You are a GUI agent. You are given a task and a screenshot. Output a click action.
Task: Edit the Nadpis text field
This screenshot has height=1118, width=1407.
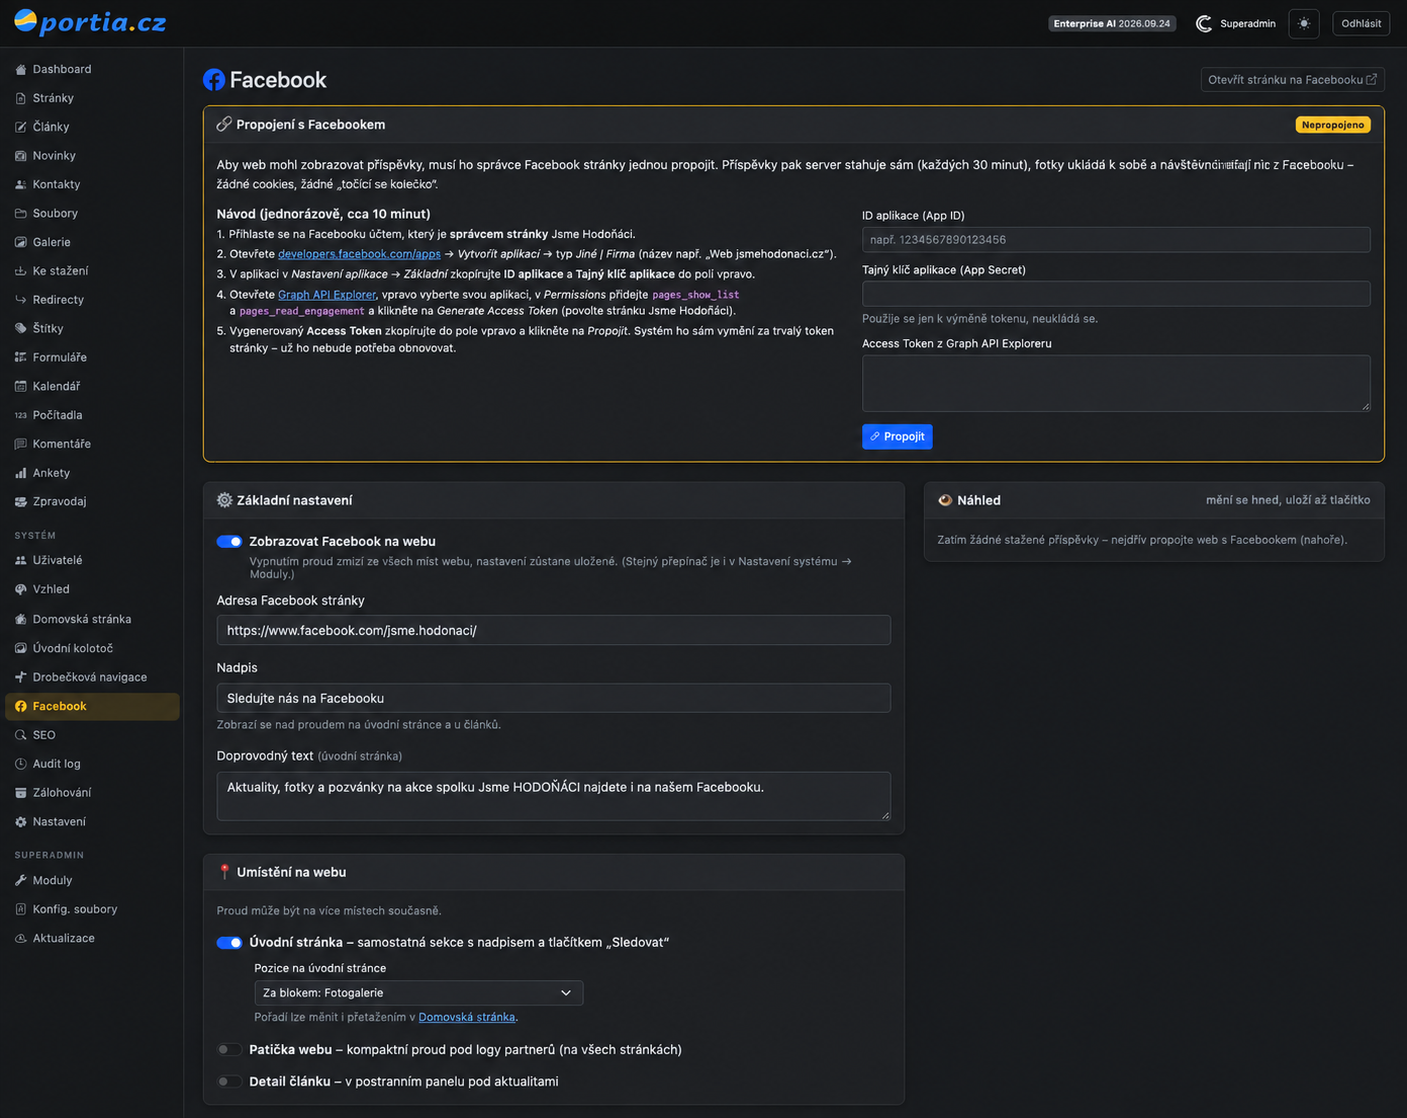click(553, 698)
